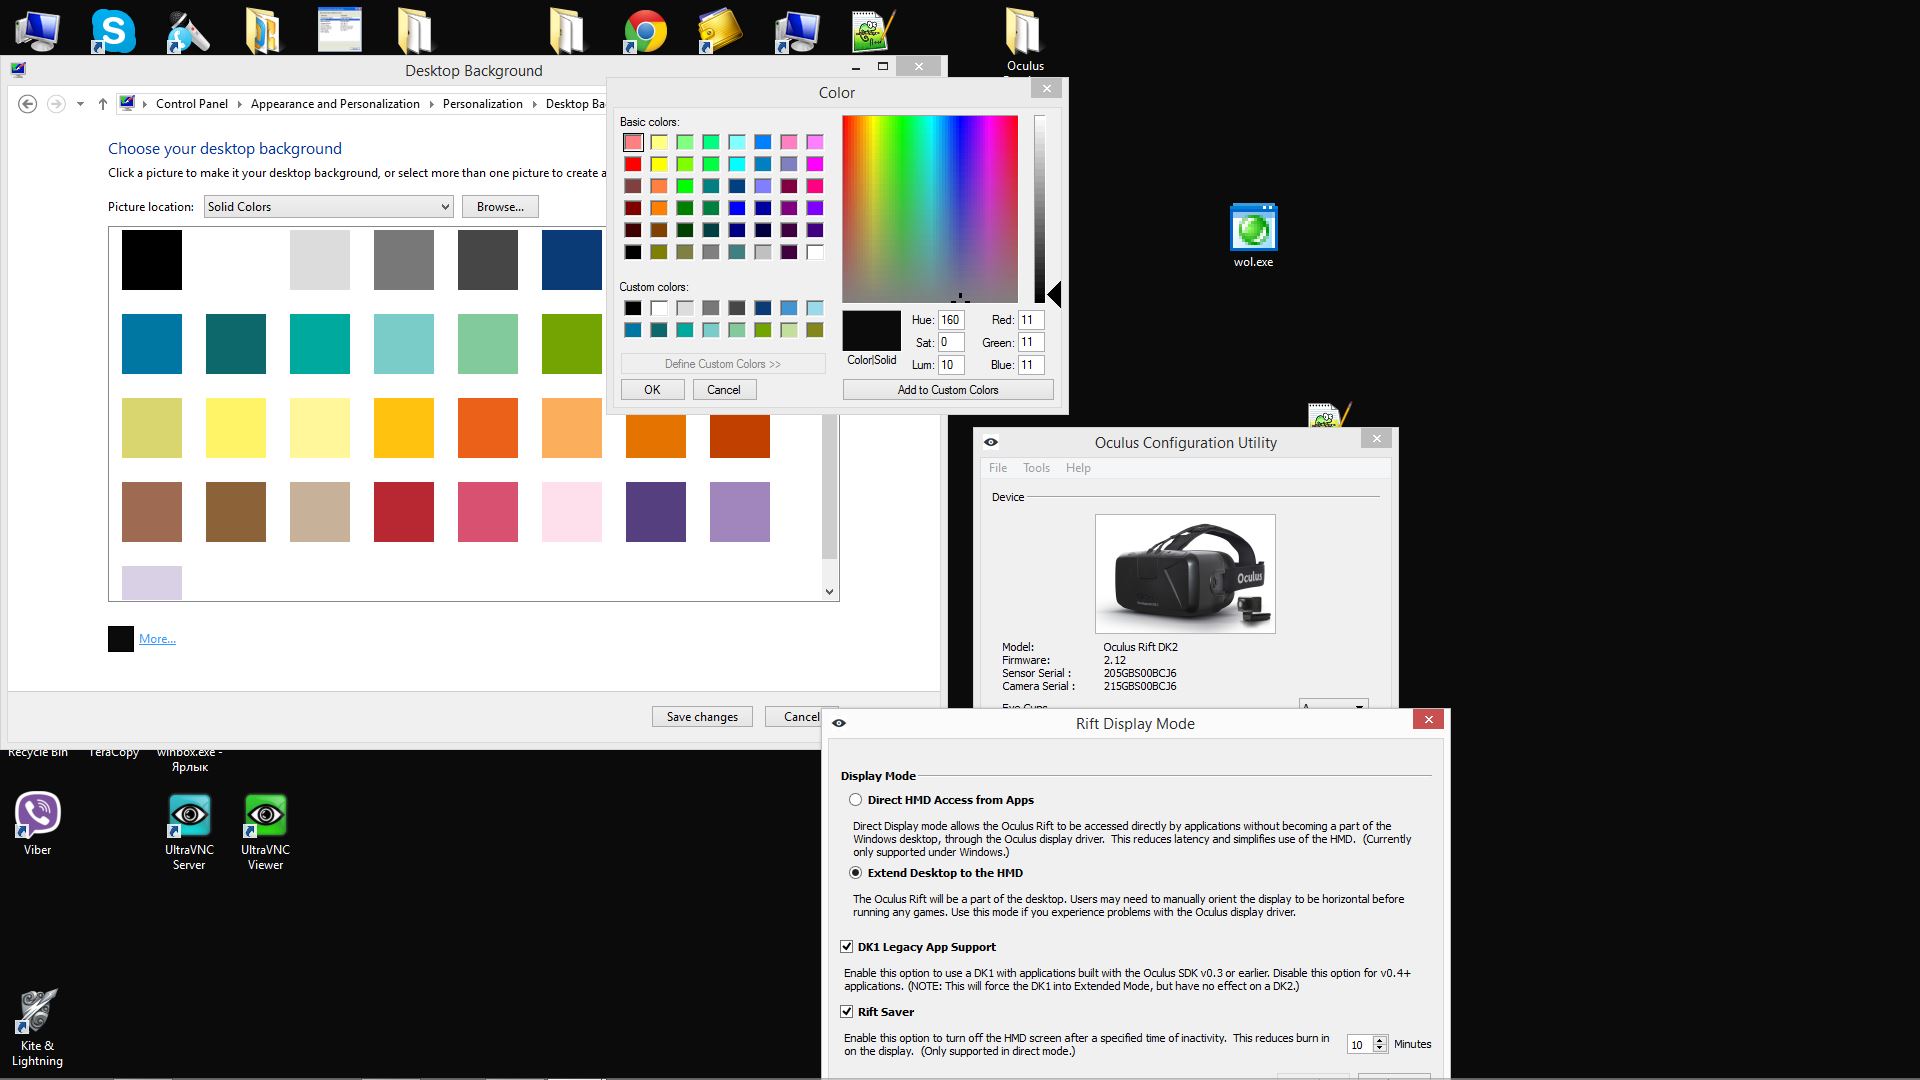Click Browse... button

[x=500, y=207]
